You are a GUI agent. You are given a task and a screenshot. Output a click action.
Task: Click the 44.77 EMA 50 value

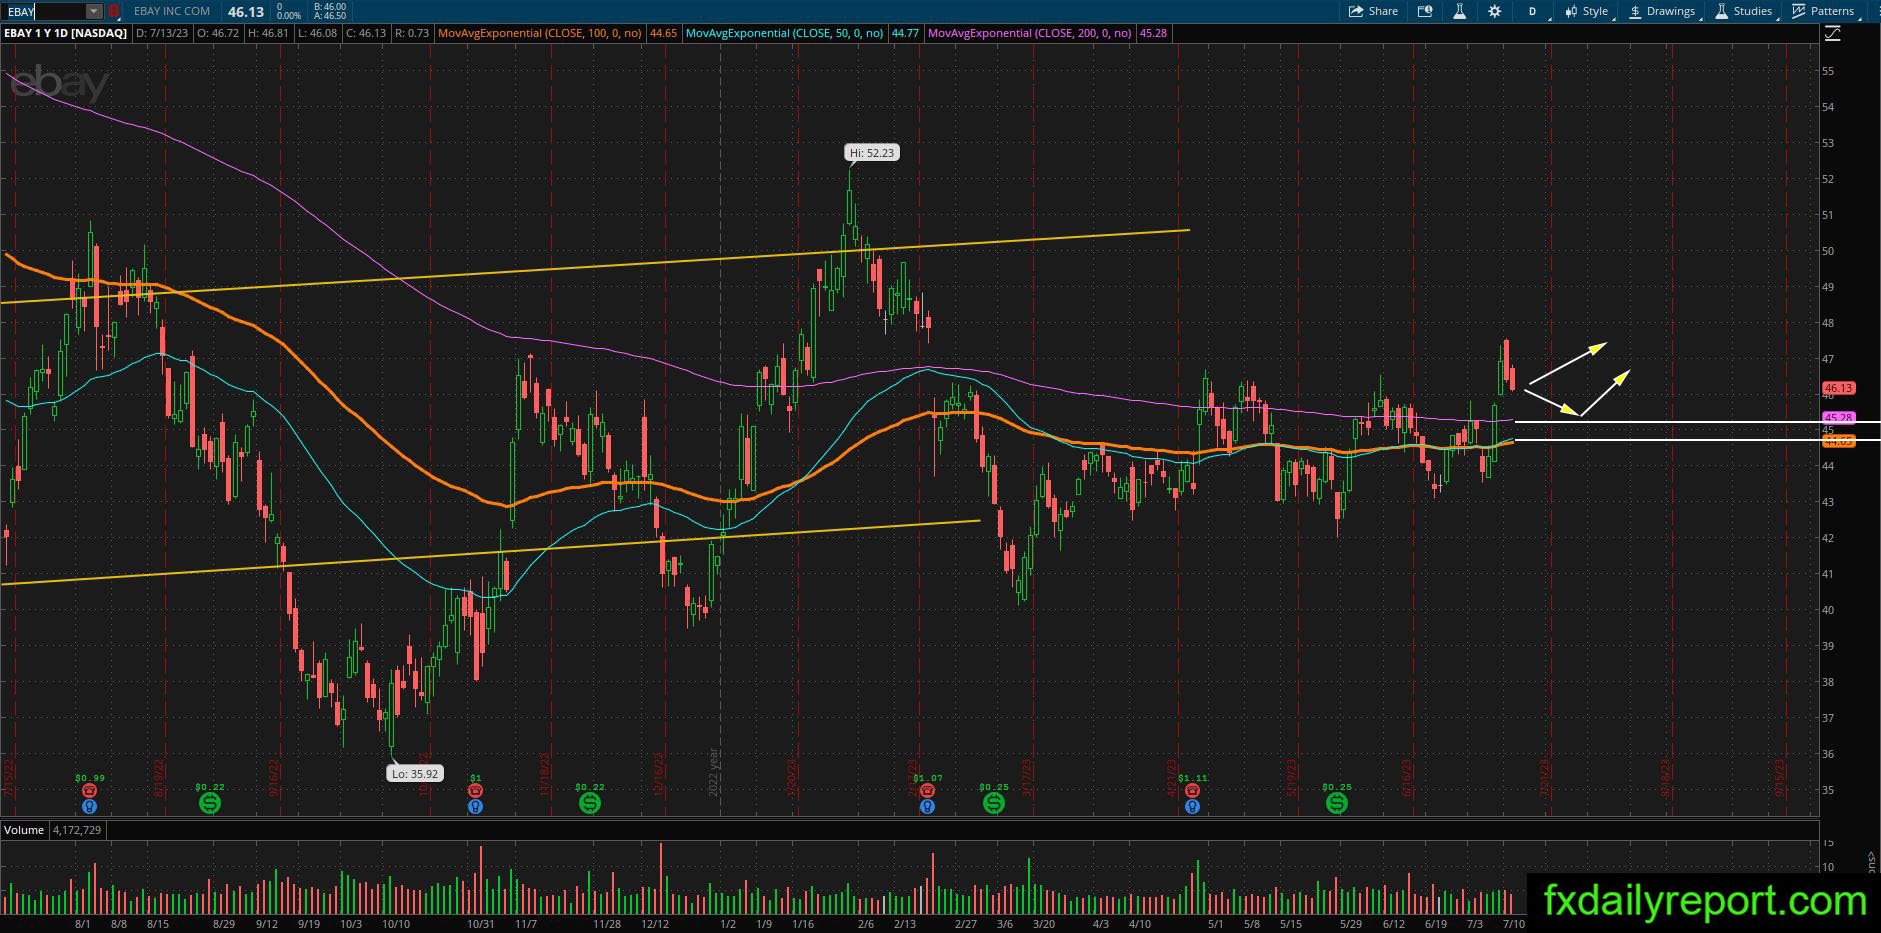click(905, 33)
